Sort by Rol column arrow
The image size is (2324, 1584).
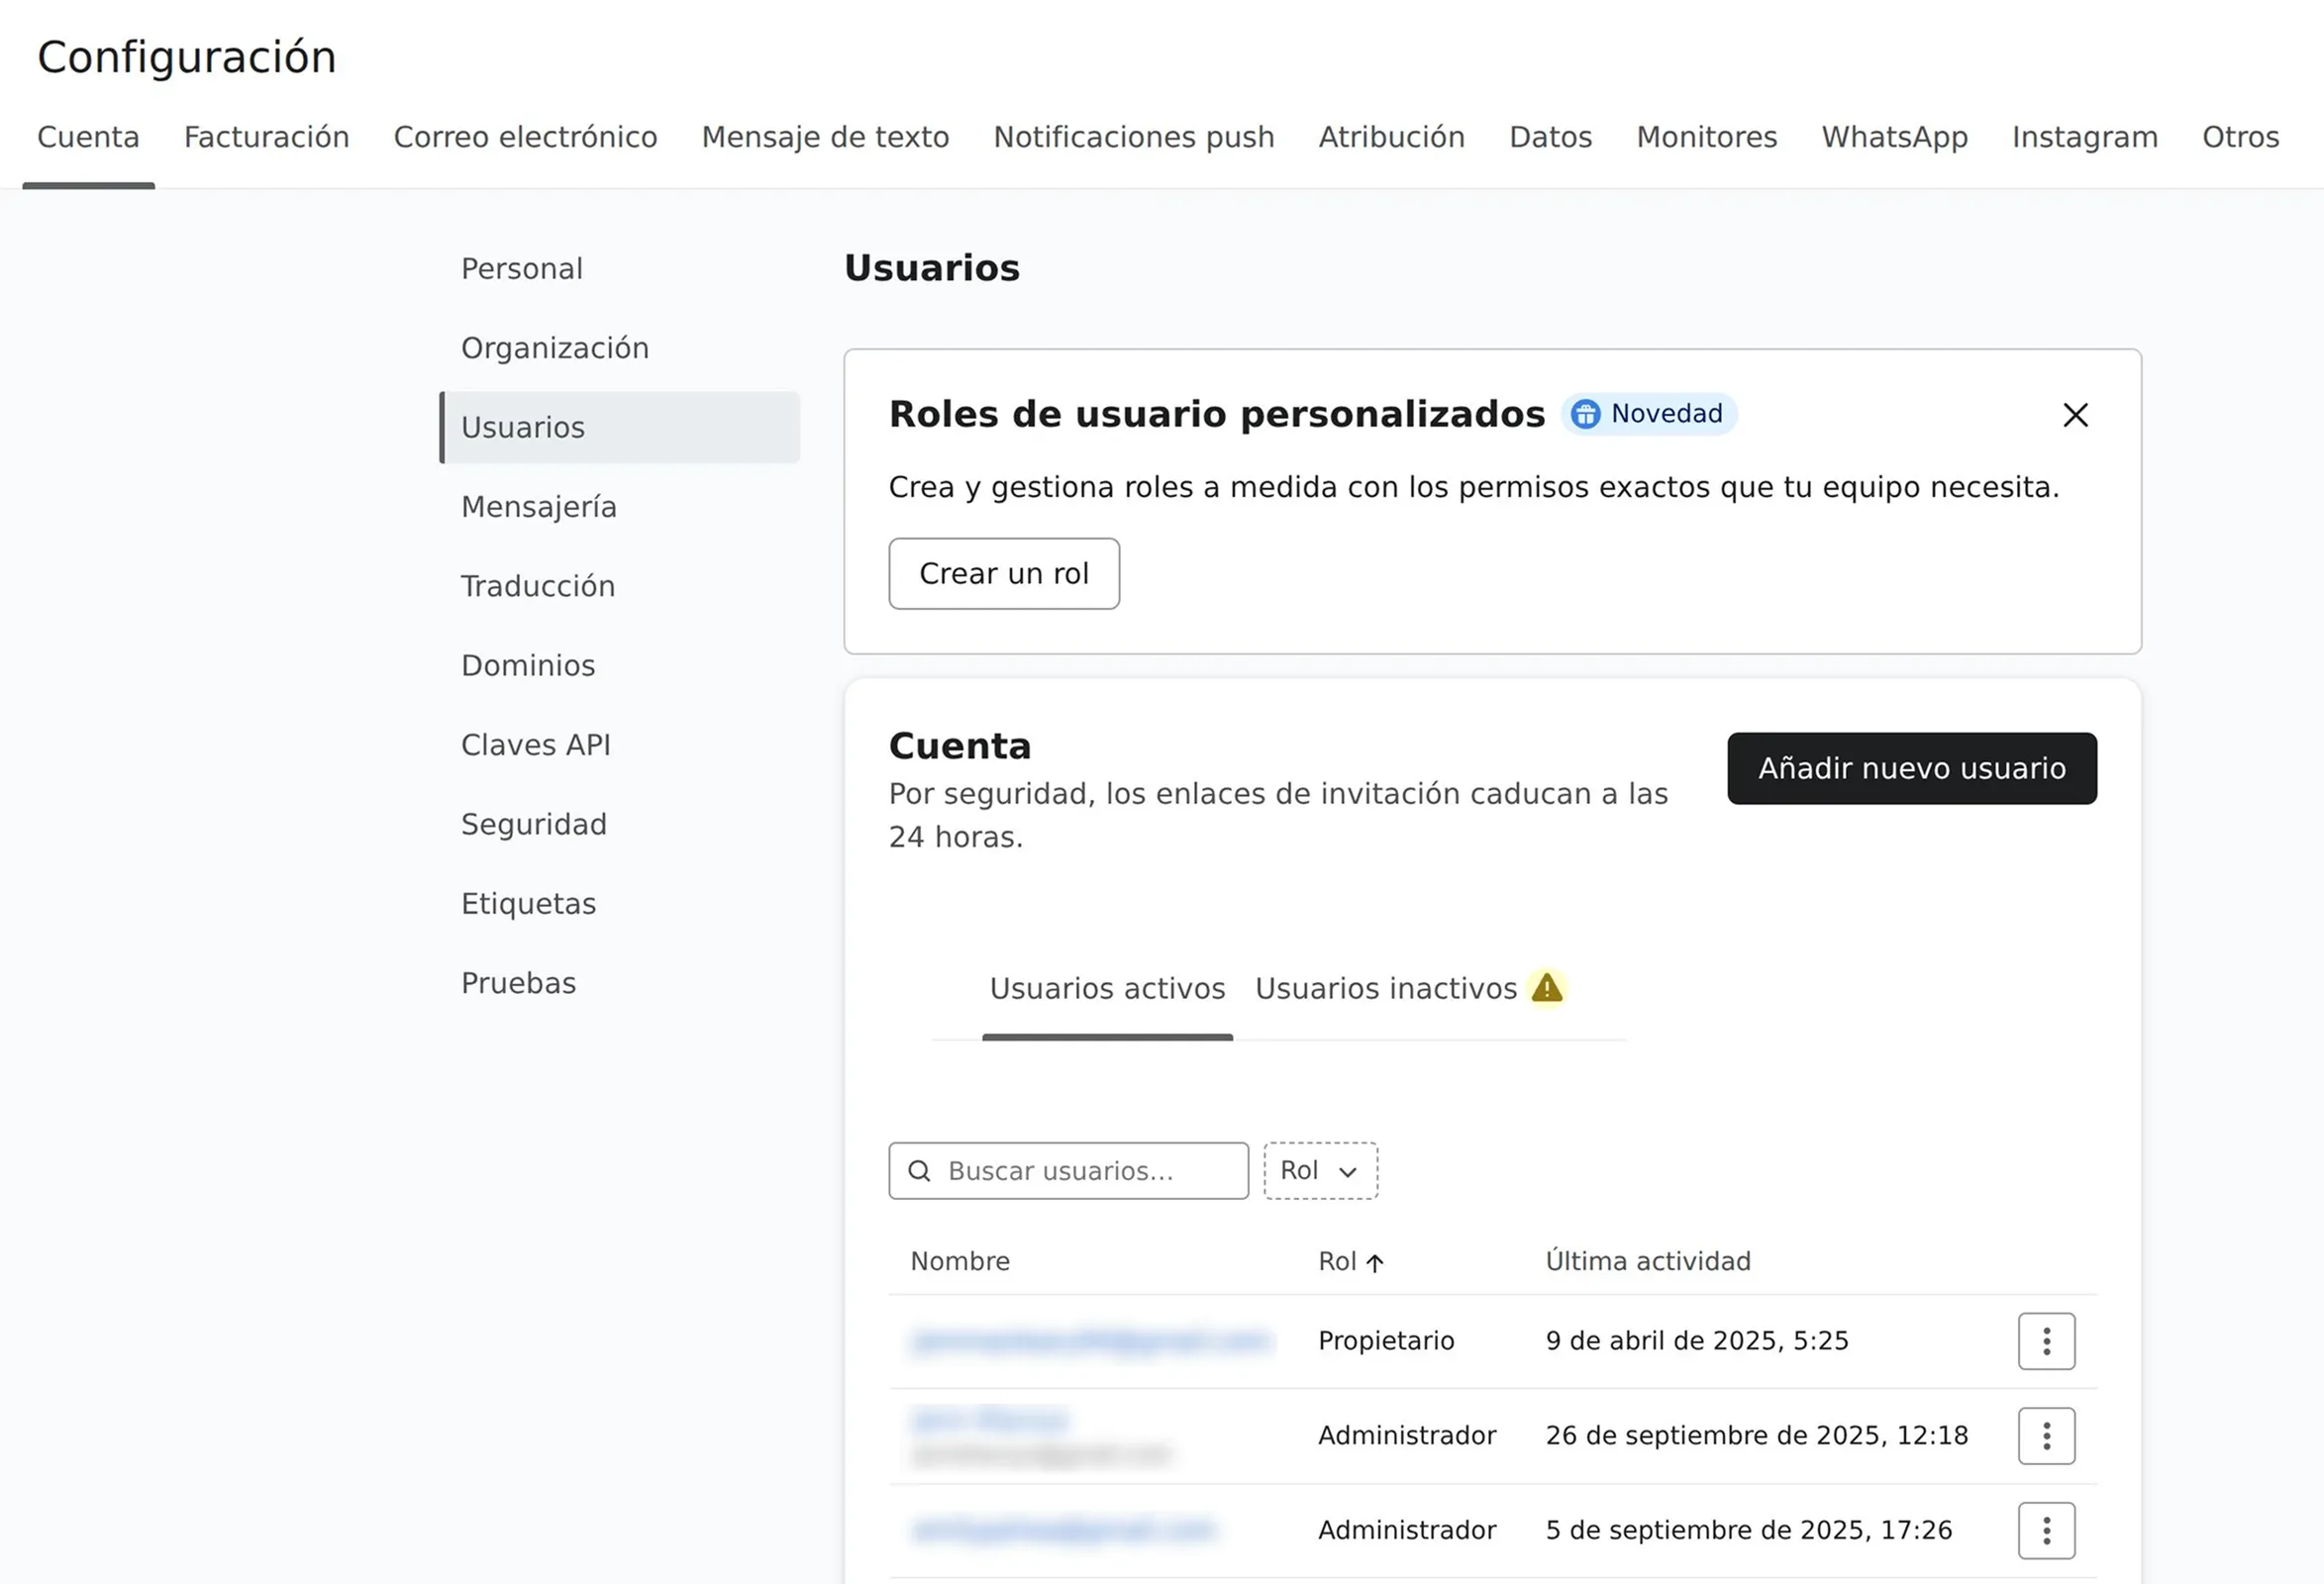1375,1262
